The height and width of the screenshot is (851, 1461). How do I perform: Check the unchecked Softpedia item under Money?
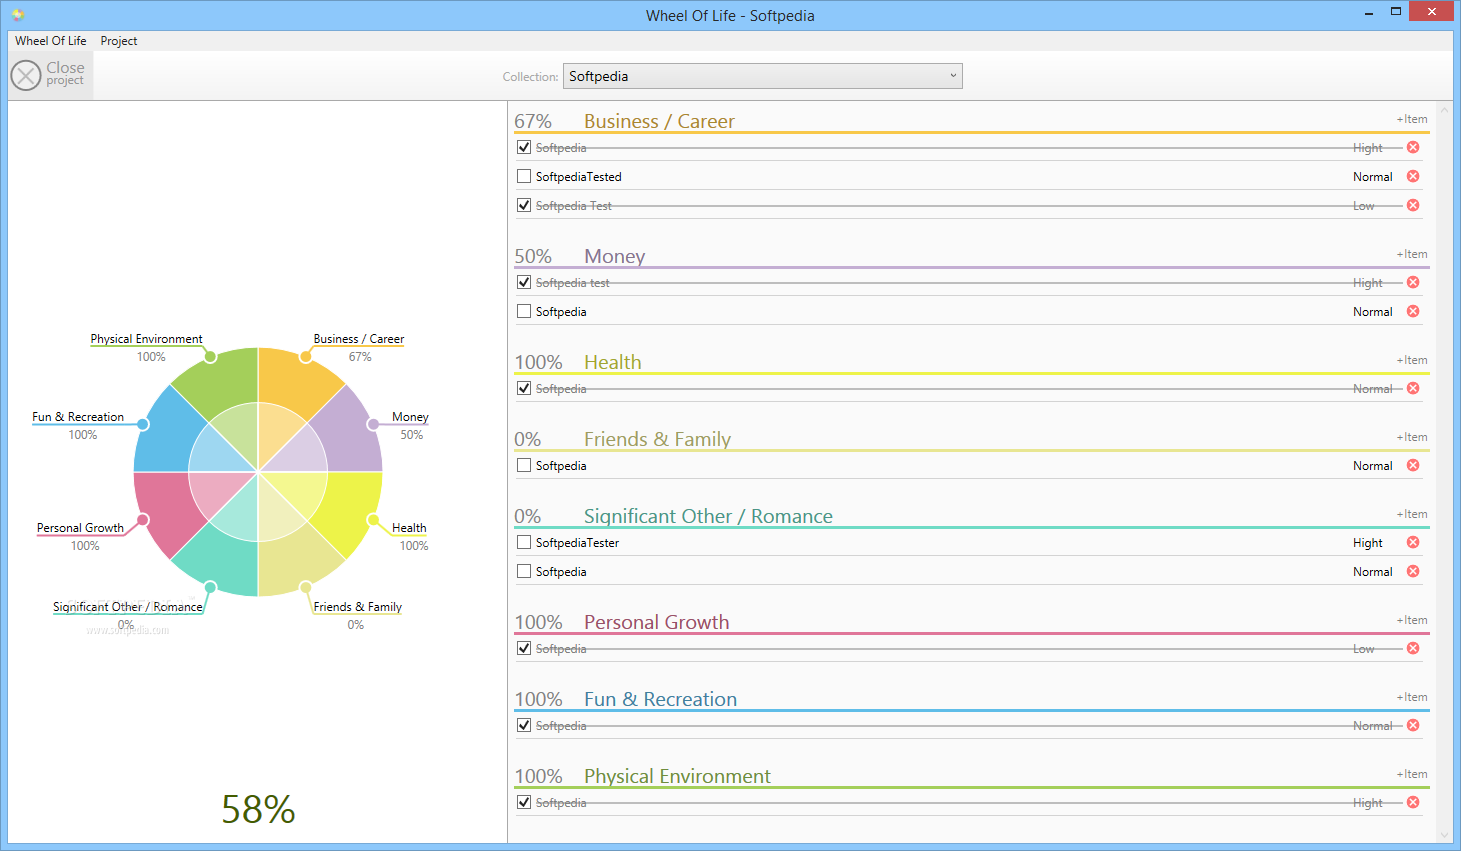pos(524,311)
